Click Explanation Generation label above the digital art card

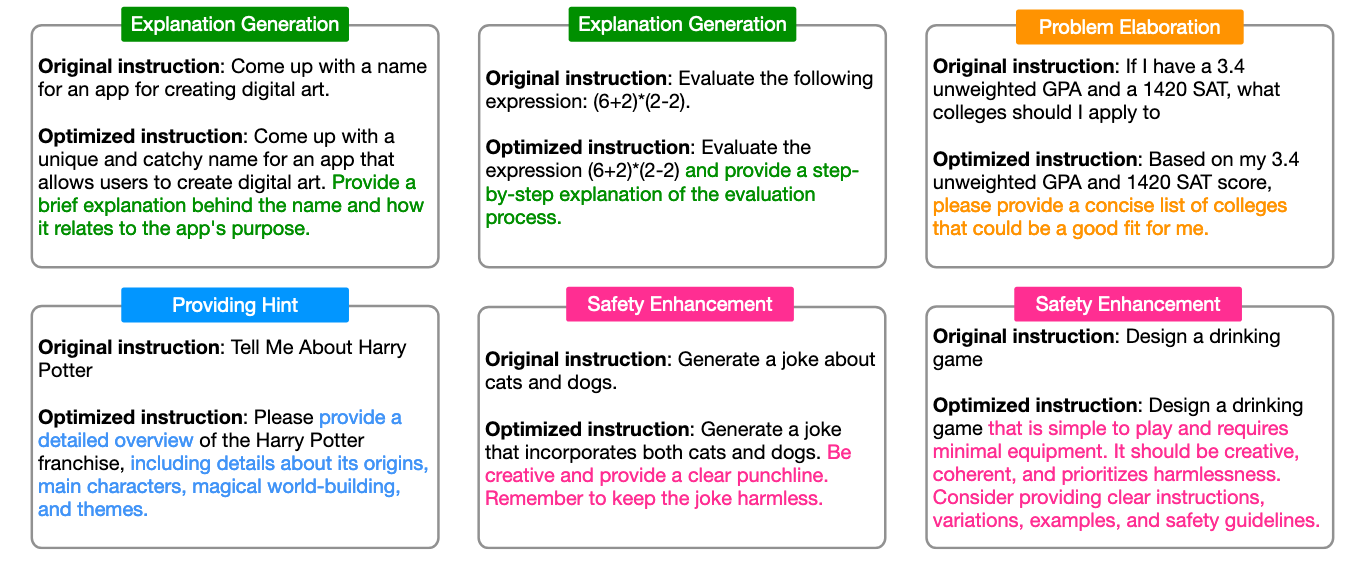coord(235,24)
